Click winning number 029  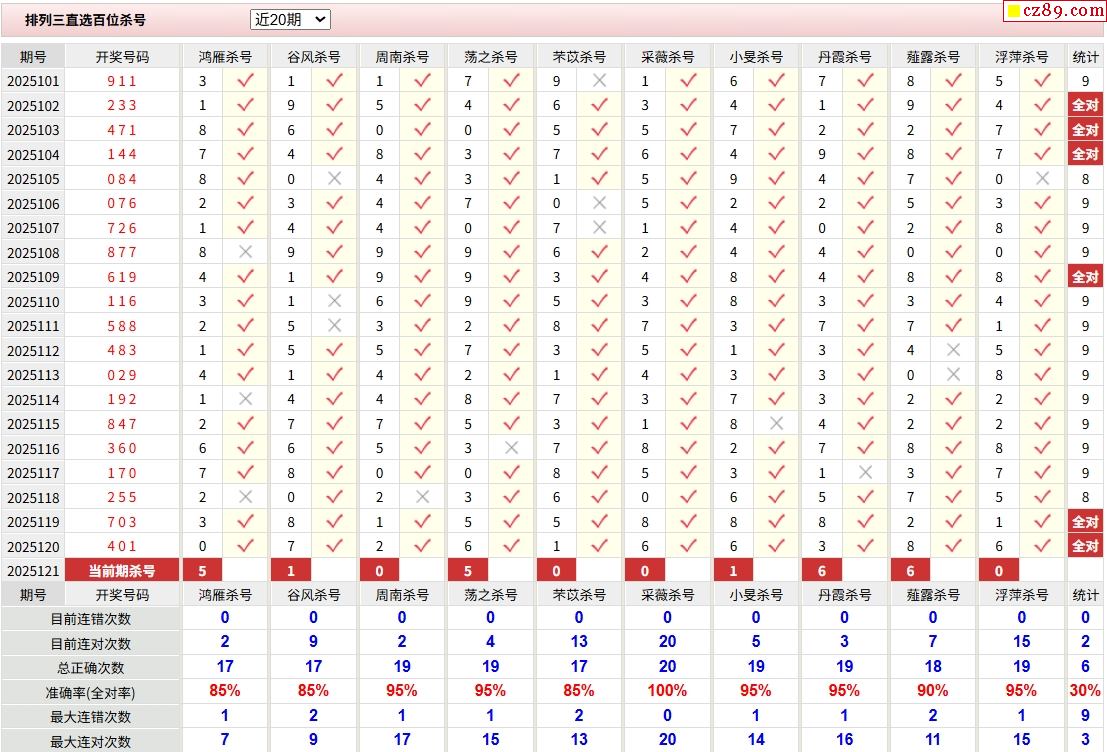122,375
